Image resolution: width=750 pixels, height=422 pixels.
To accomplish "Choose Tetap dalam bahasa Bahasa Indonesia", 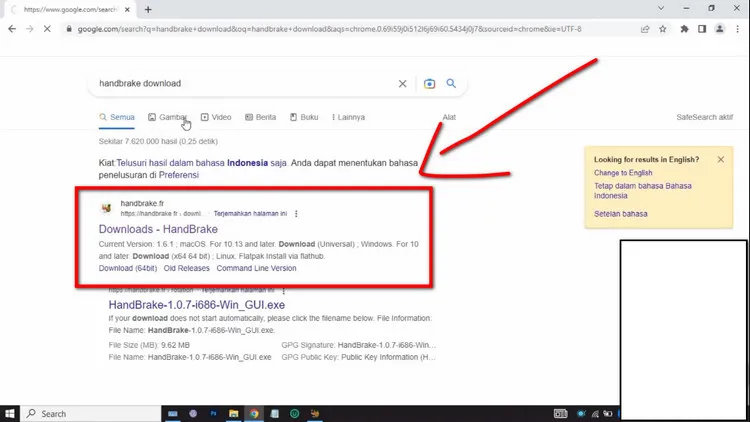I will [643, 191].
